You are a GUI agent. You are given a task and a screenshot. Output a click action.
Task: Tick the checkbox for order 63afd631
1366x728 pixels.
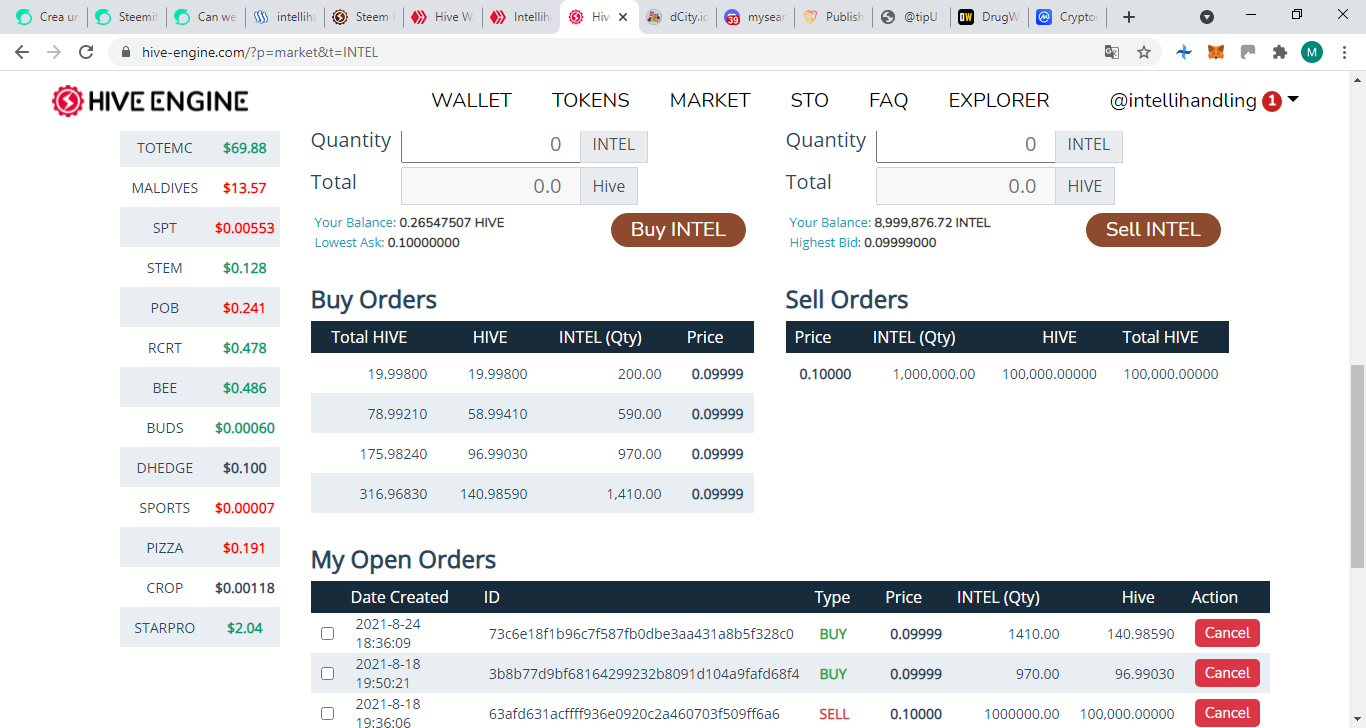click(x=327, y=713)
